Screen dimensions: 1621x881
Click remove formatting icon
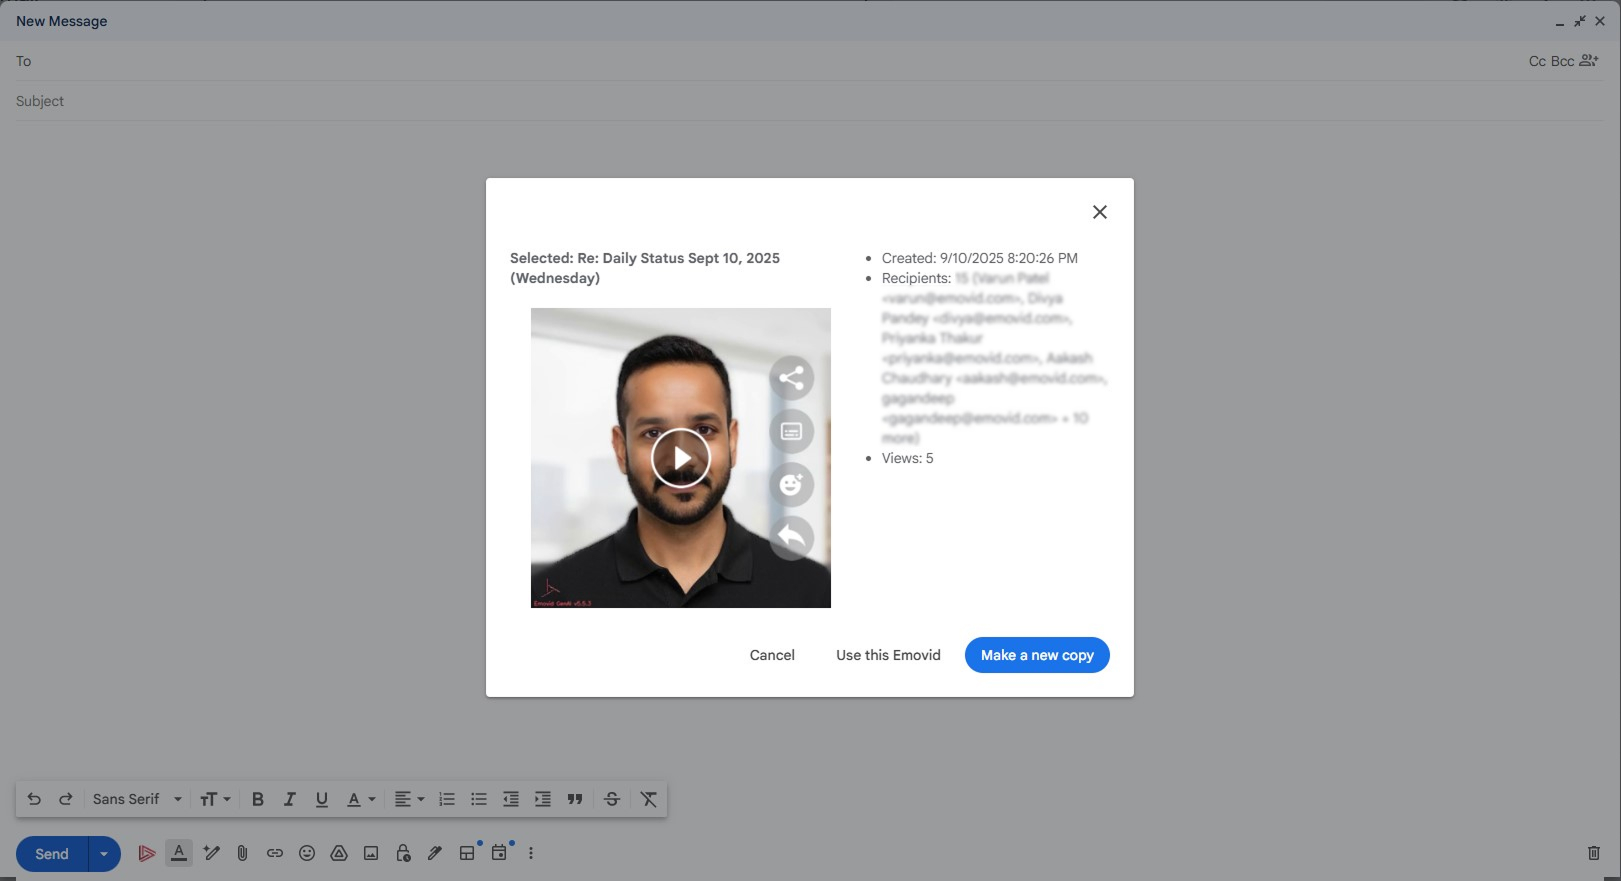click(x=649, y=799)
